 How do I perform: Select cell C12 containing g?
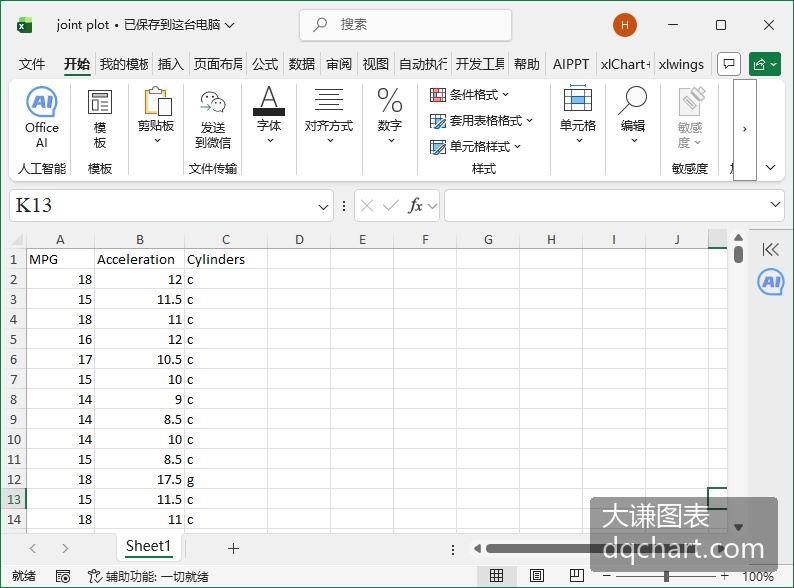tap(226, 479)
